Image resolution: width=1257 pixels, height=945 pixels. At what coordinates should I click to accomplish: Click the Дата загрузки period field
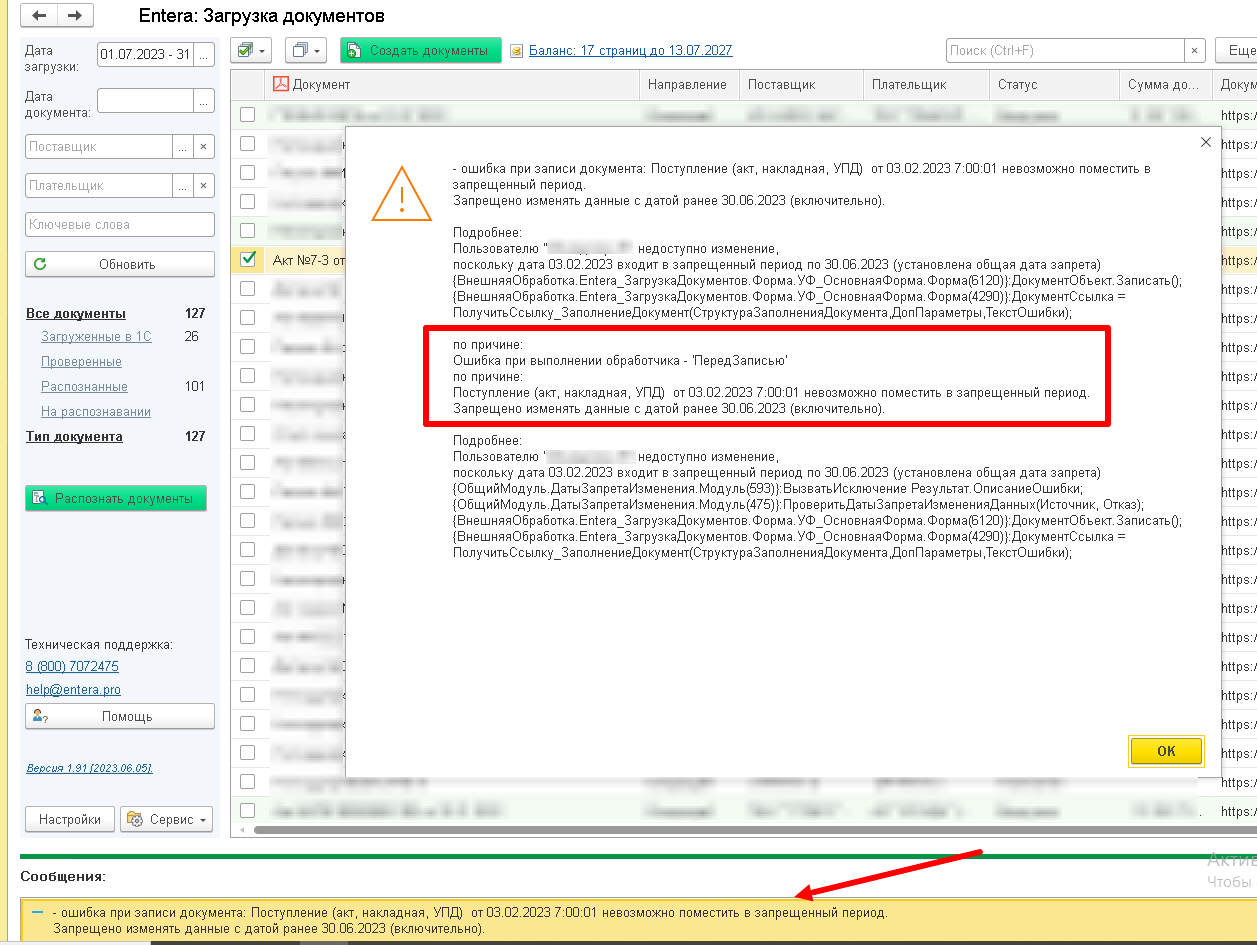pos(145,54)
